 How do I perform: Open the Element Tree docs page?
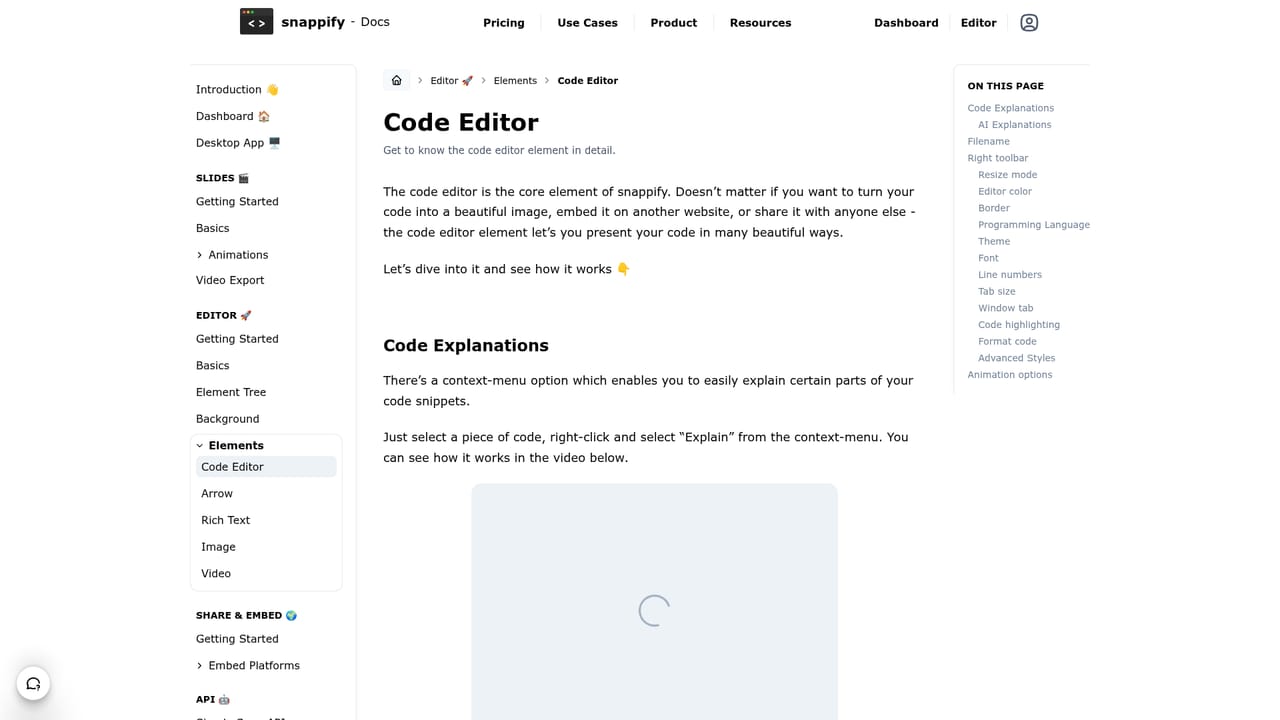[231, 393]
